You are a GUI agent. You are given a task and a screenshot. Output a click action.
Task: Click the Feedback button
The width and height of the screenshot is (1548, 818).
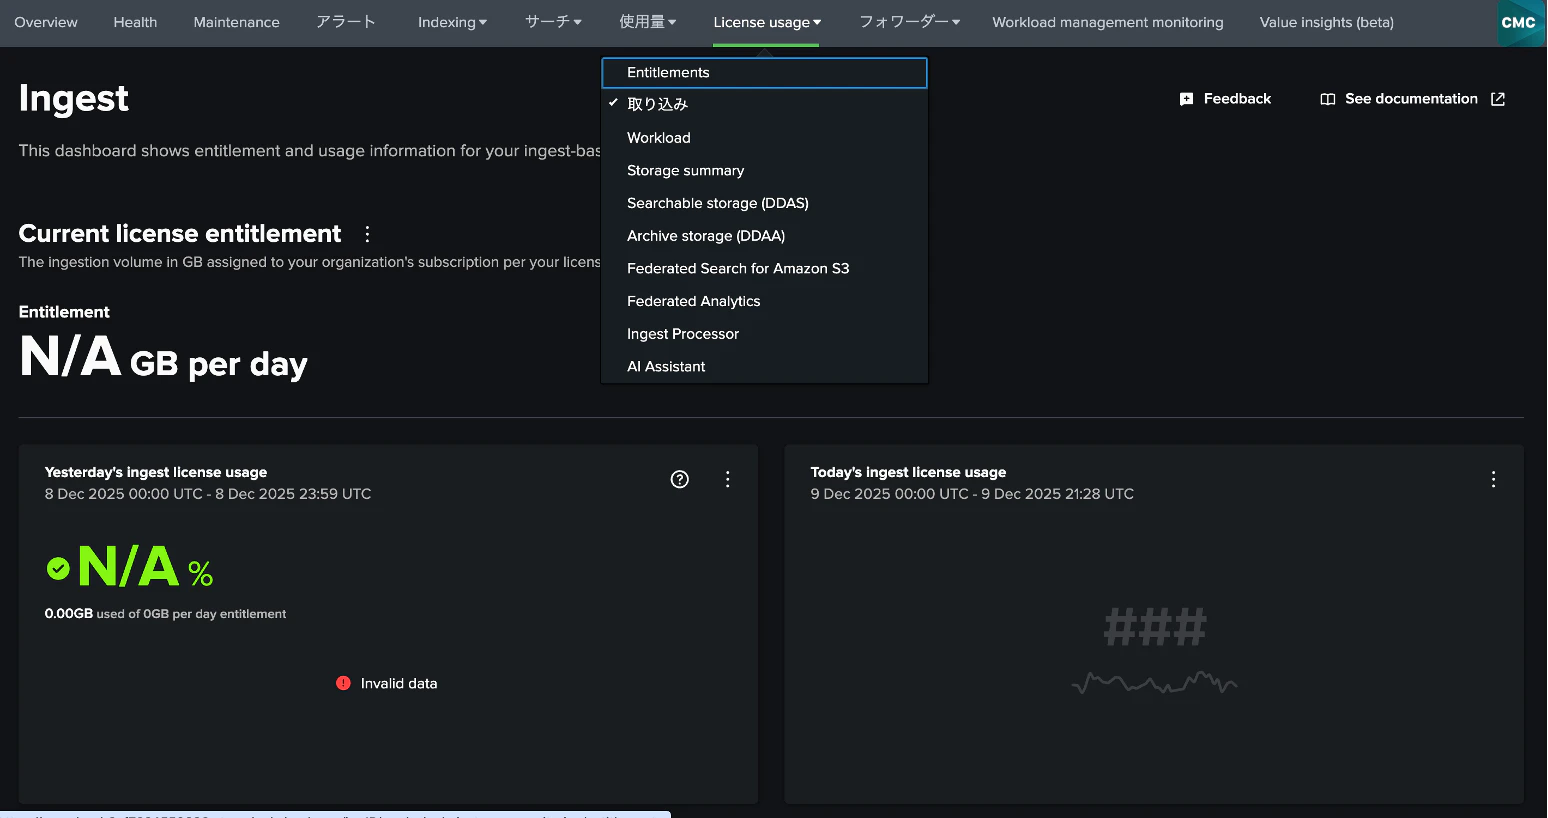[x=1225, y=99]
